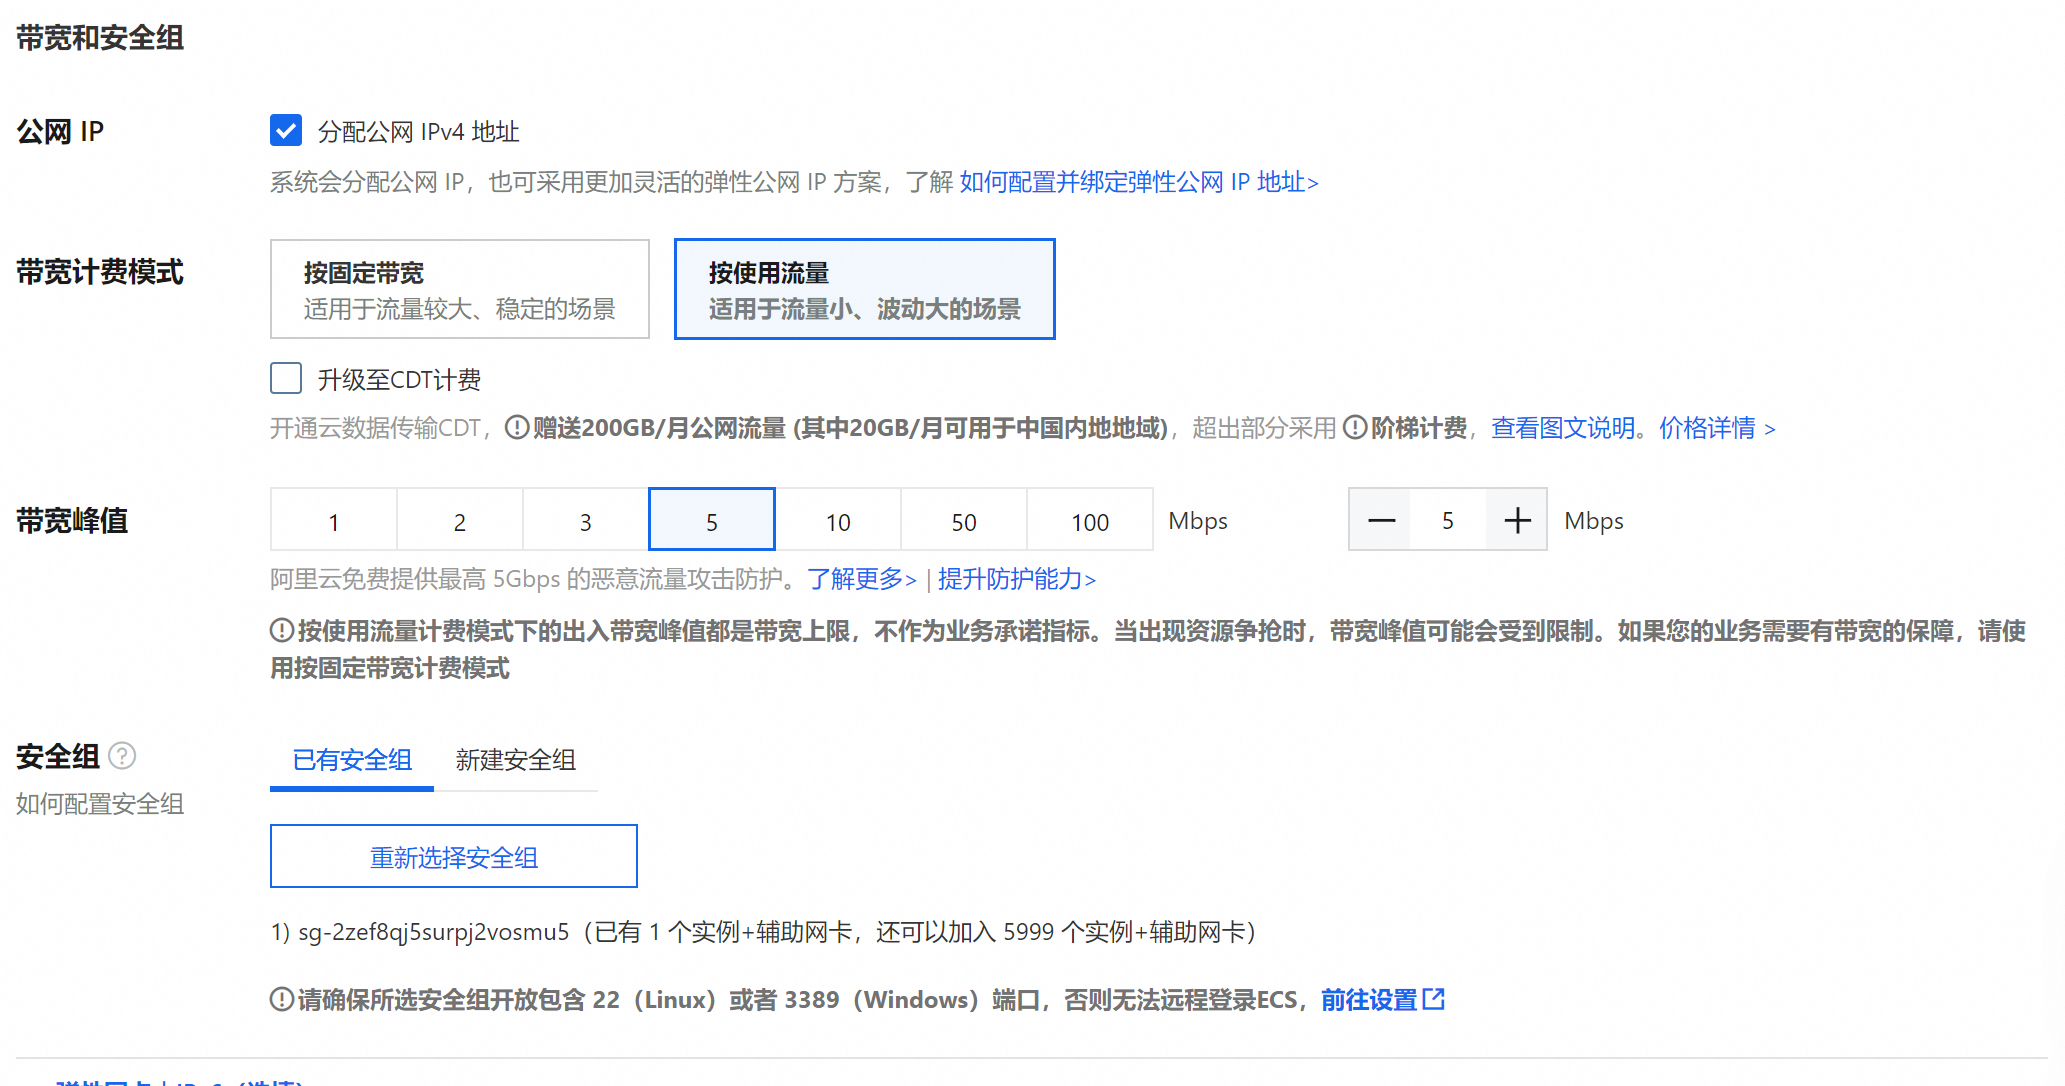The height and width of the screenshot is (1086, 2065).
Task: Click the help icon beside 安全组
Action: coord(122,756)
